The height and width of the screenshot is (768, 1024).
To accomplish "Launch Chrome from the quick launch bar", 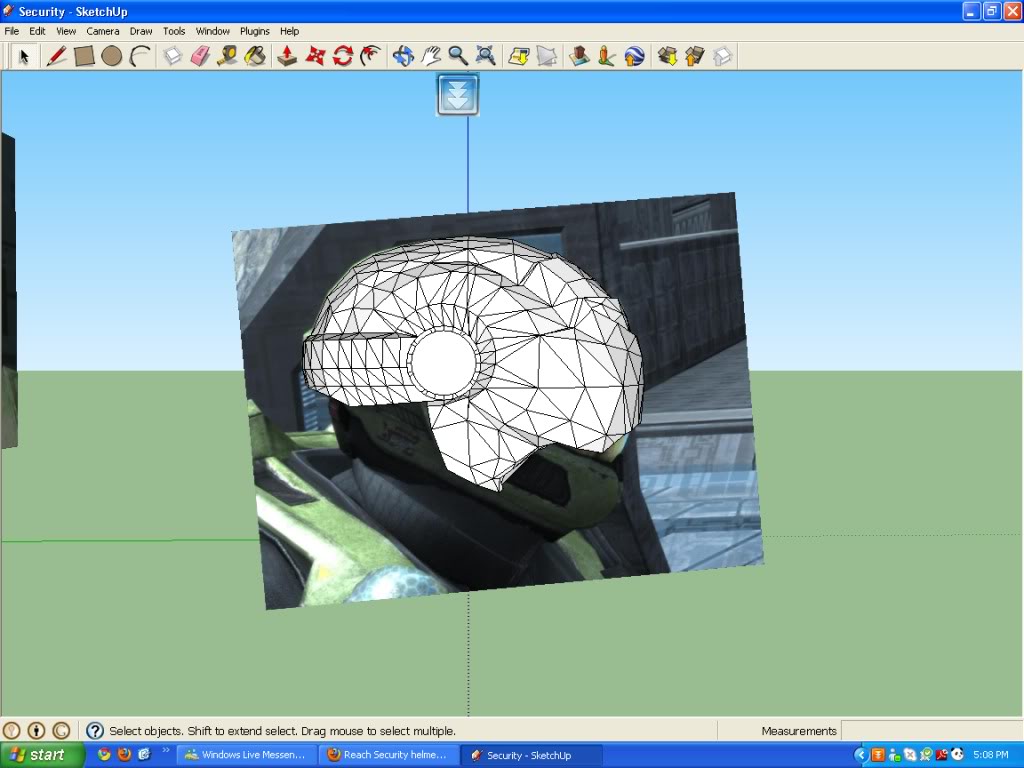I will point(104,755).
